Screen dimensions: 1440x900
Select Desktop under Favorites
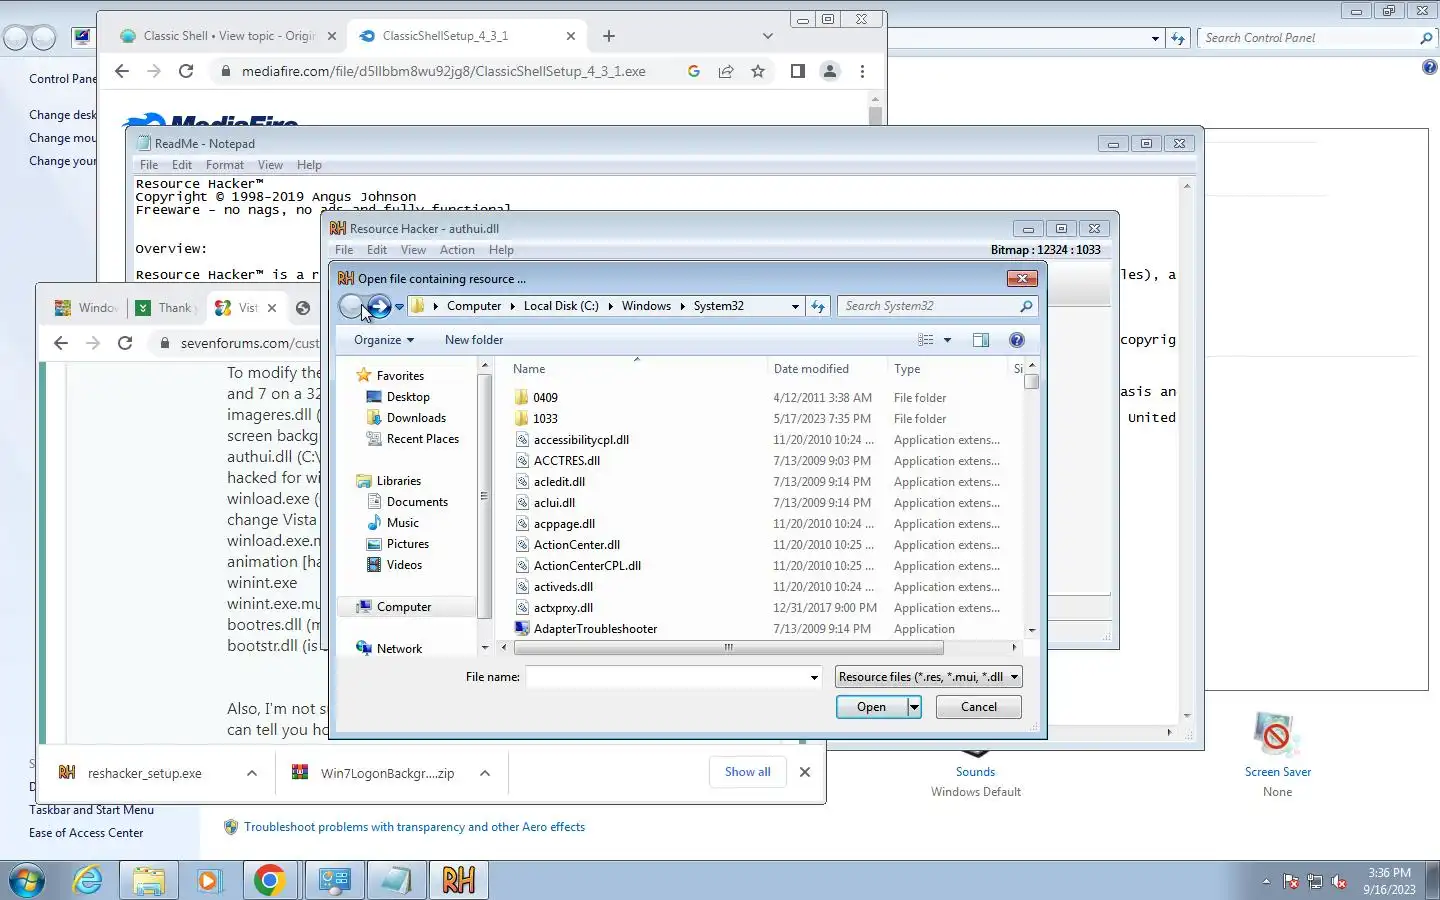(408, 397)
